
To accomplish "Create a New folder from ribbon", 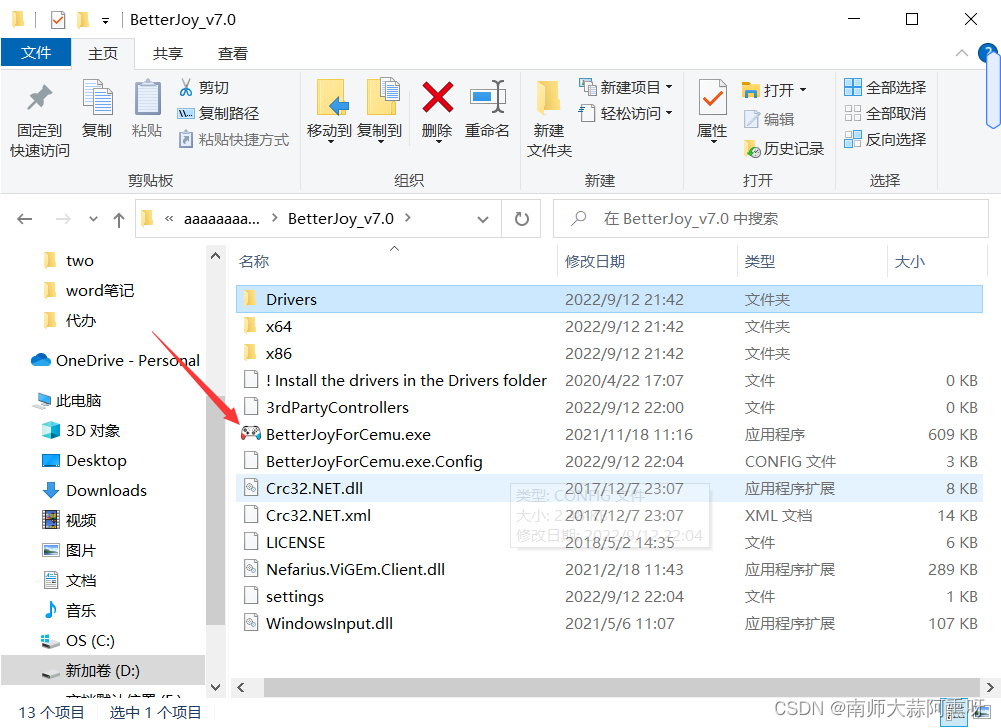I will (549, 119).
